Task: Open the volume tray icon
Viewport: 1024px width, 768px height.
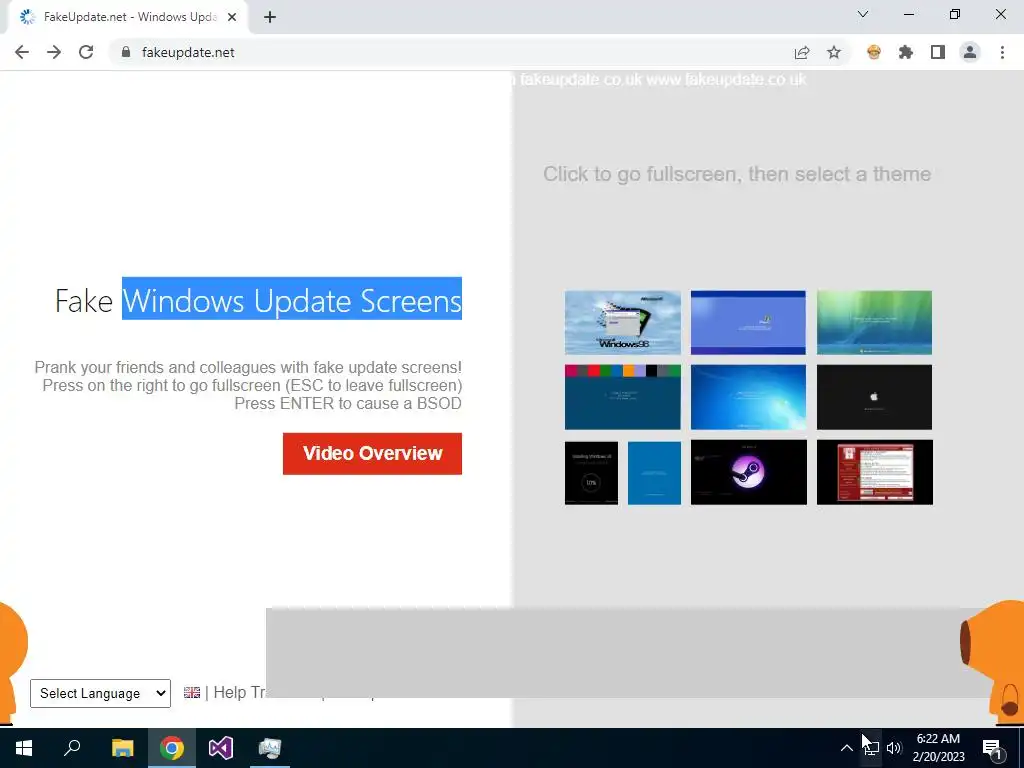Action: pos(894,748)
